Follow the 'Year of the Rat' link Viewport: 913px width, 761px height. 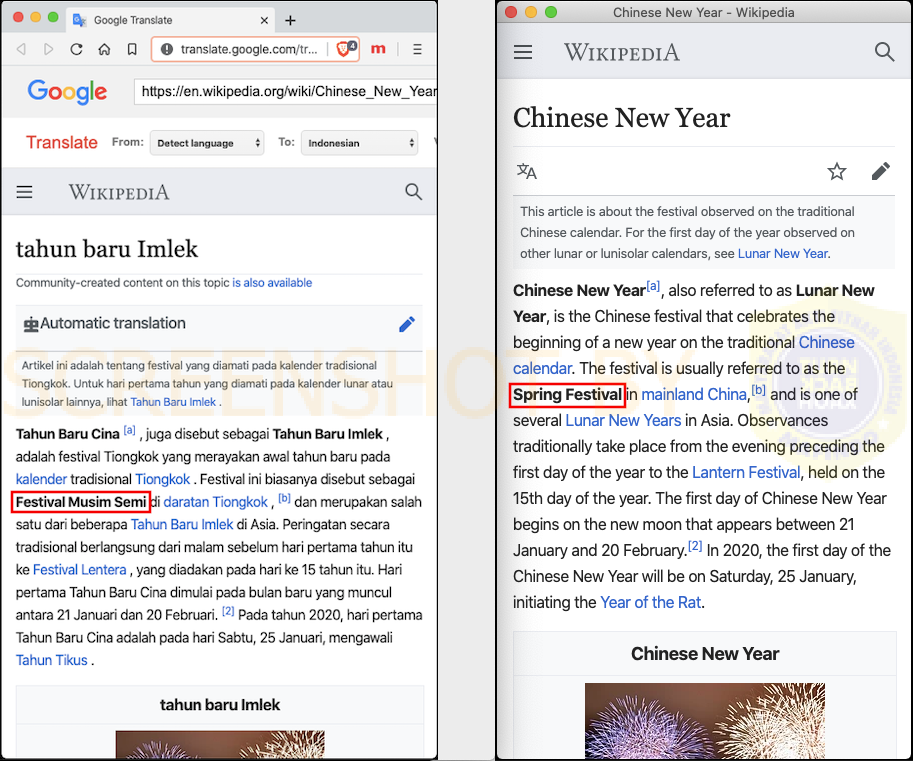(x=650, y=602)
